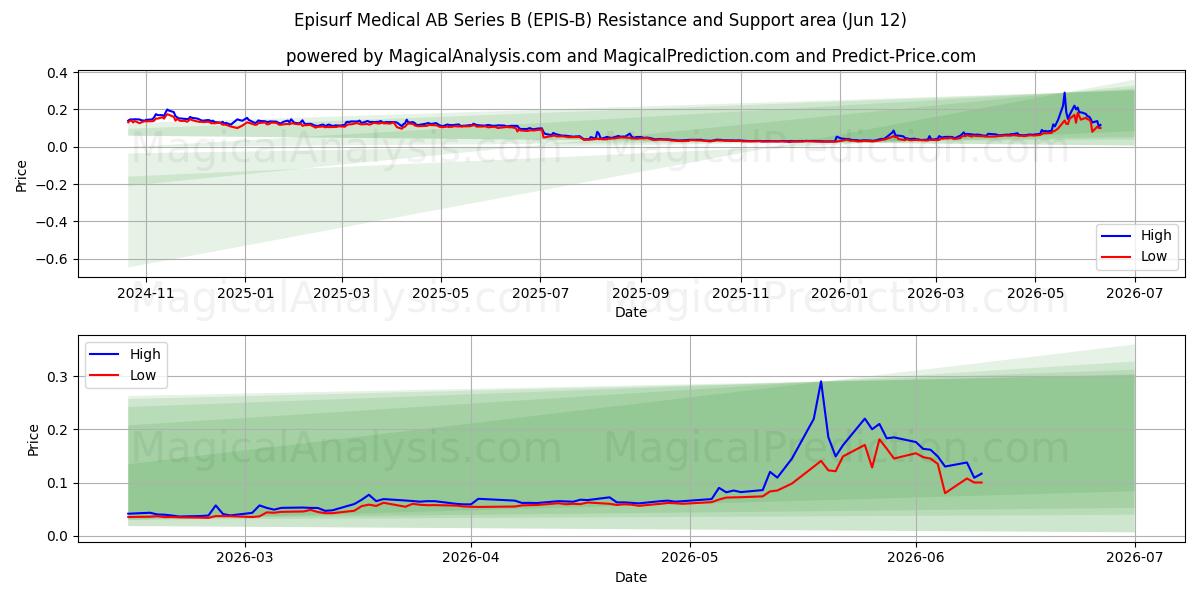Click the upper chart's High price spike peak
This screenshot has width=1200, height=600.
[x=1064, y=94]
